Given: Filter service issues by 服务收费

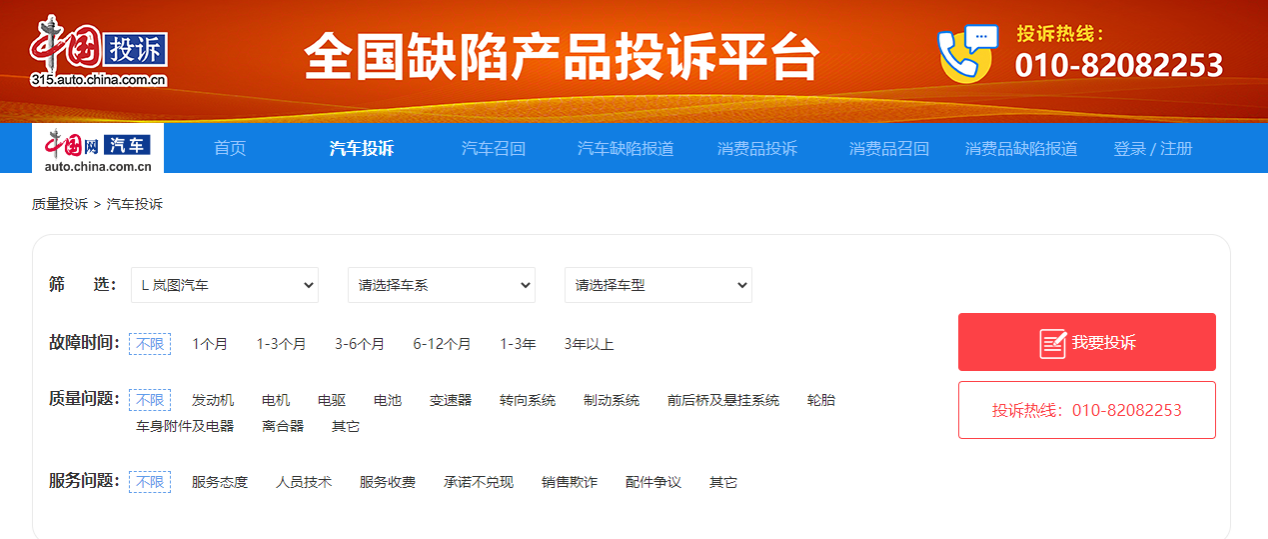Looking at the screenshot, I should (388, 482).
